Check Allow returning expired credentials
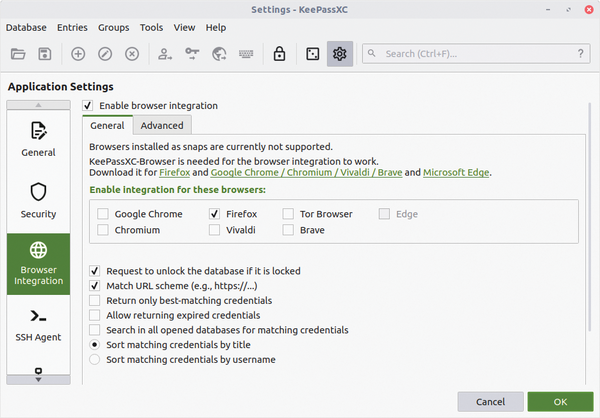Image resolution: width=600 pixels, height=418 pixels. click(x=95, y=315)
